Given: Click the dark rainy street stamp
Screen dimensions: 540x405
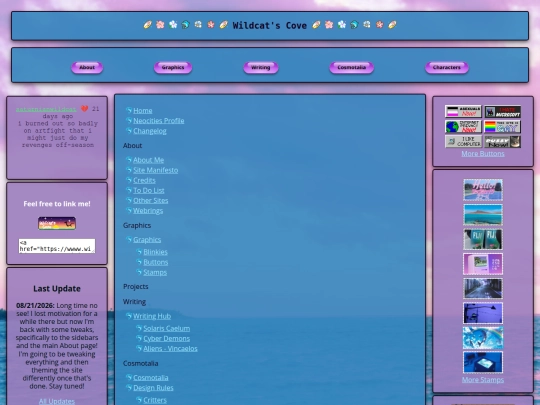Looking at the screenshot, I should tap(483, 289).
